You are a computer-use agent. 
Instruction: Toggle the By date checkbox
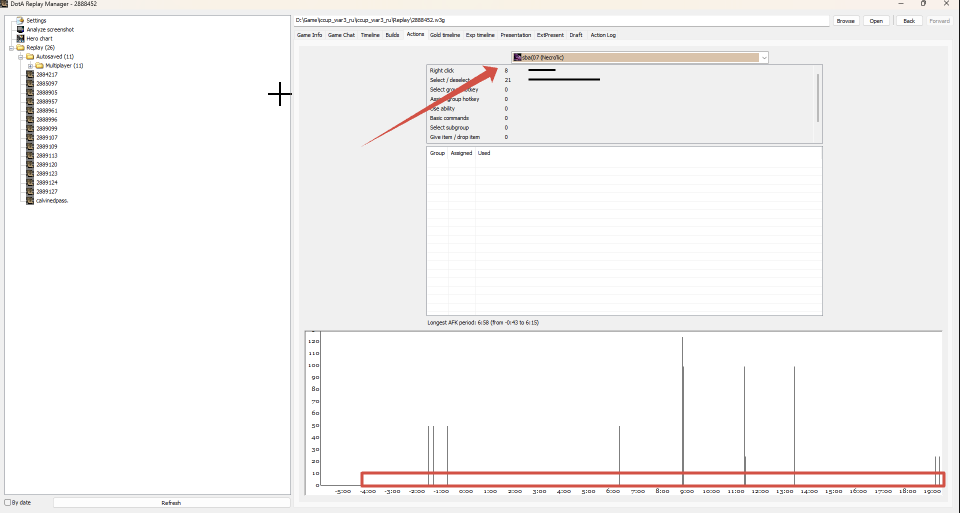tap(8, 503)
